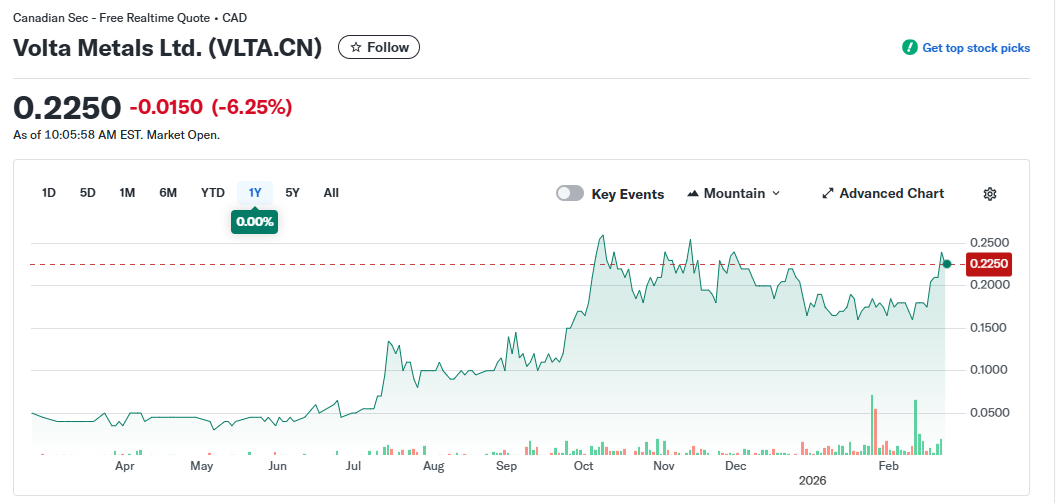
Task: Show the 5Y chart range
Action: click(x=292, y=193)
